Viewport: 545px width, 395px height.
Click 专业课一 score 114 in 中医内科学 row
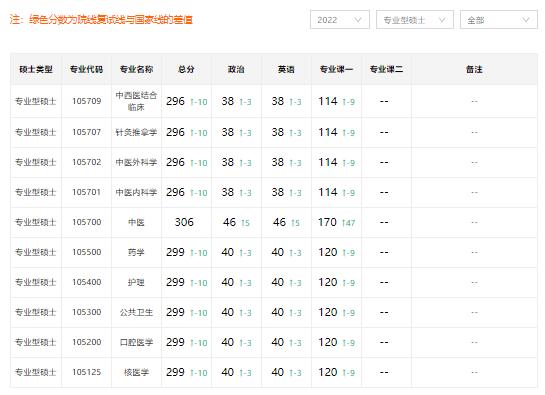coord(328,192)
